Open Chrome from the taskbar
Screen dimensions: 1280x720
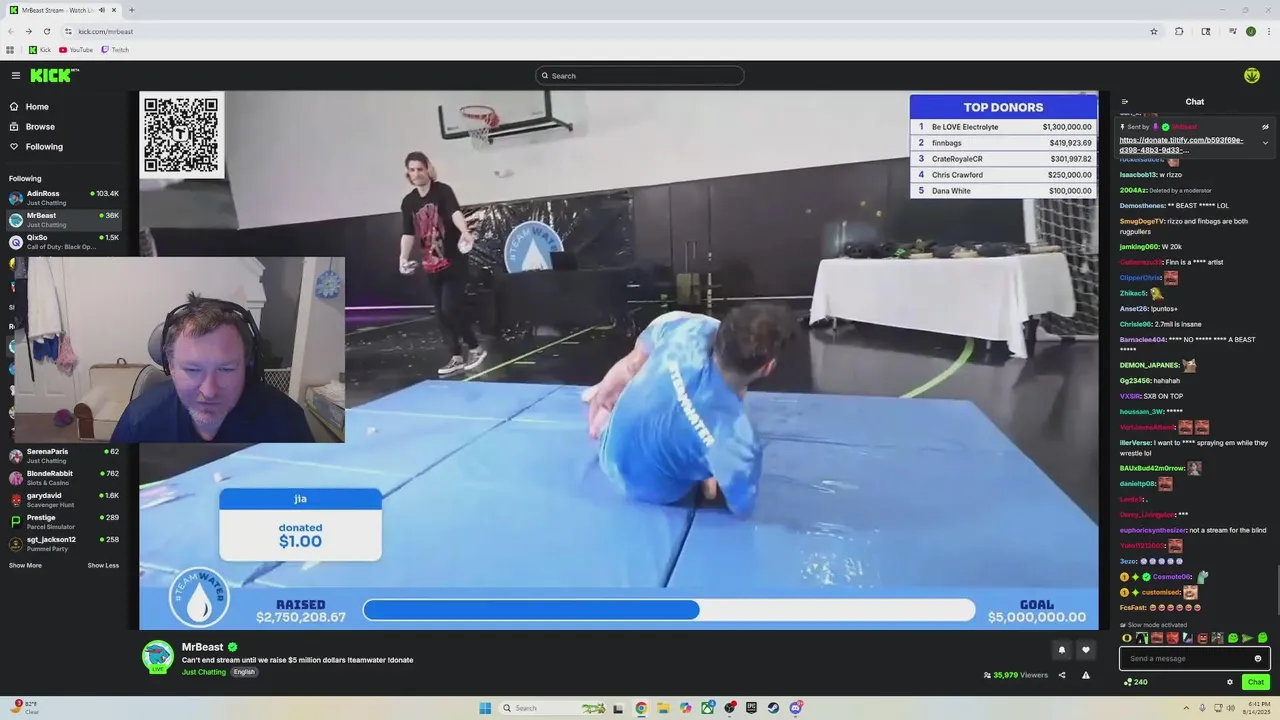(x=641, y=708)
